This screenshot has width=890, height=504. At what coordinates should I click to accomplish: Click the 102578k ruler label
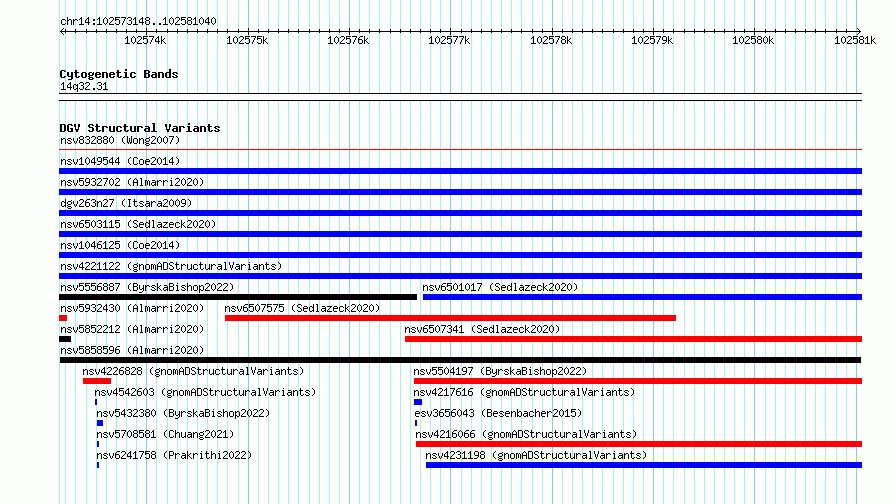[551, 40]
